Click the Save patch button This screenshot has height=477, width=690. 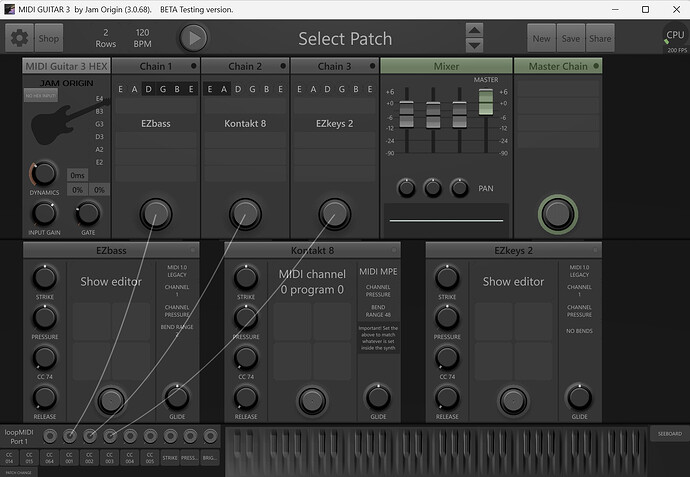pos(571,39)
